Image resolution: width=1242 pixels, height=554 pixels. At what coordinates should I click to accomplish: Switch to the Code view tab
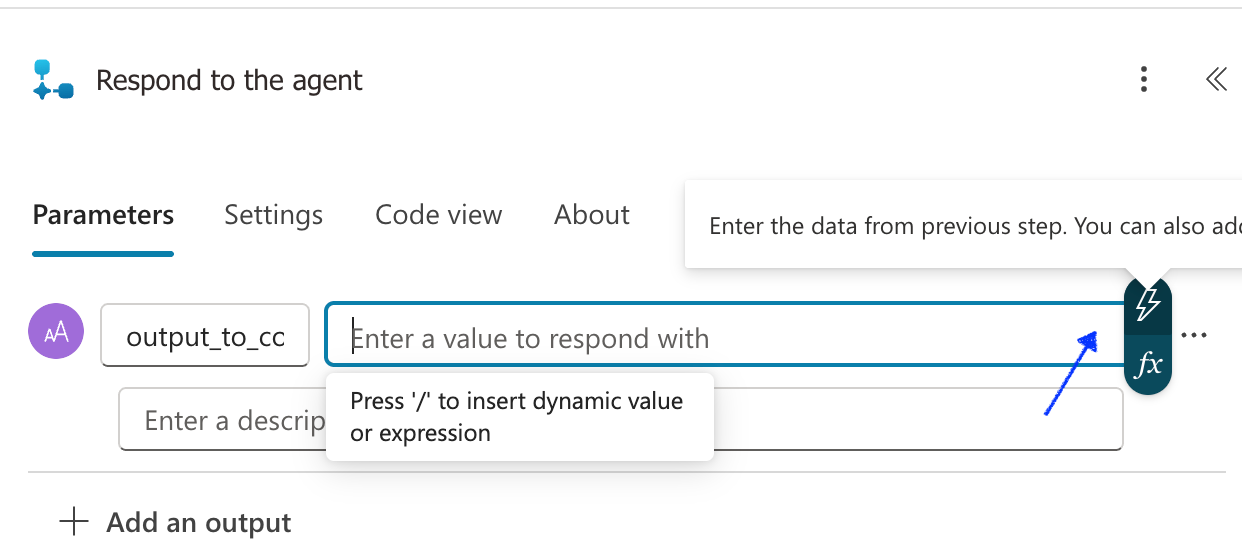tap(438, 215)
